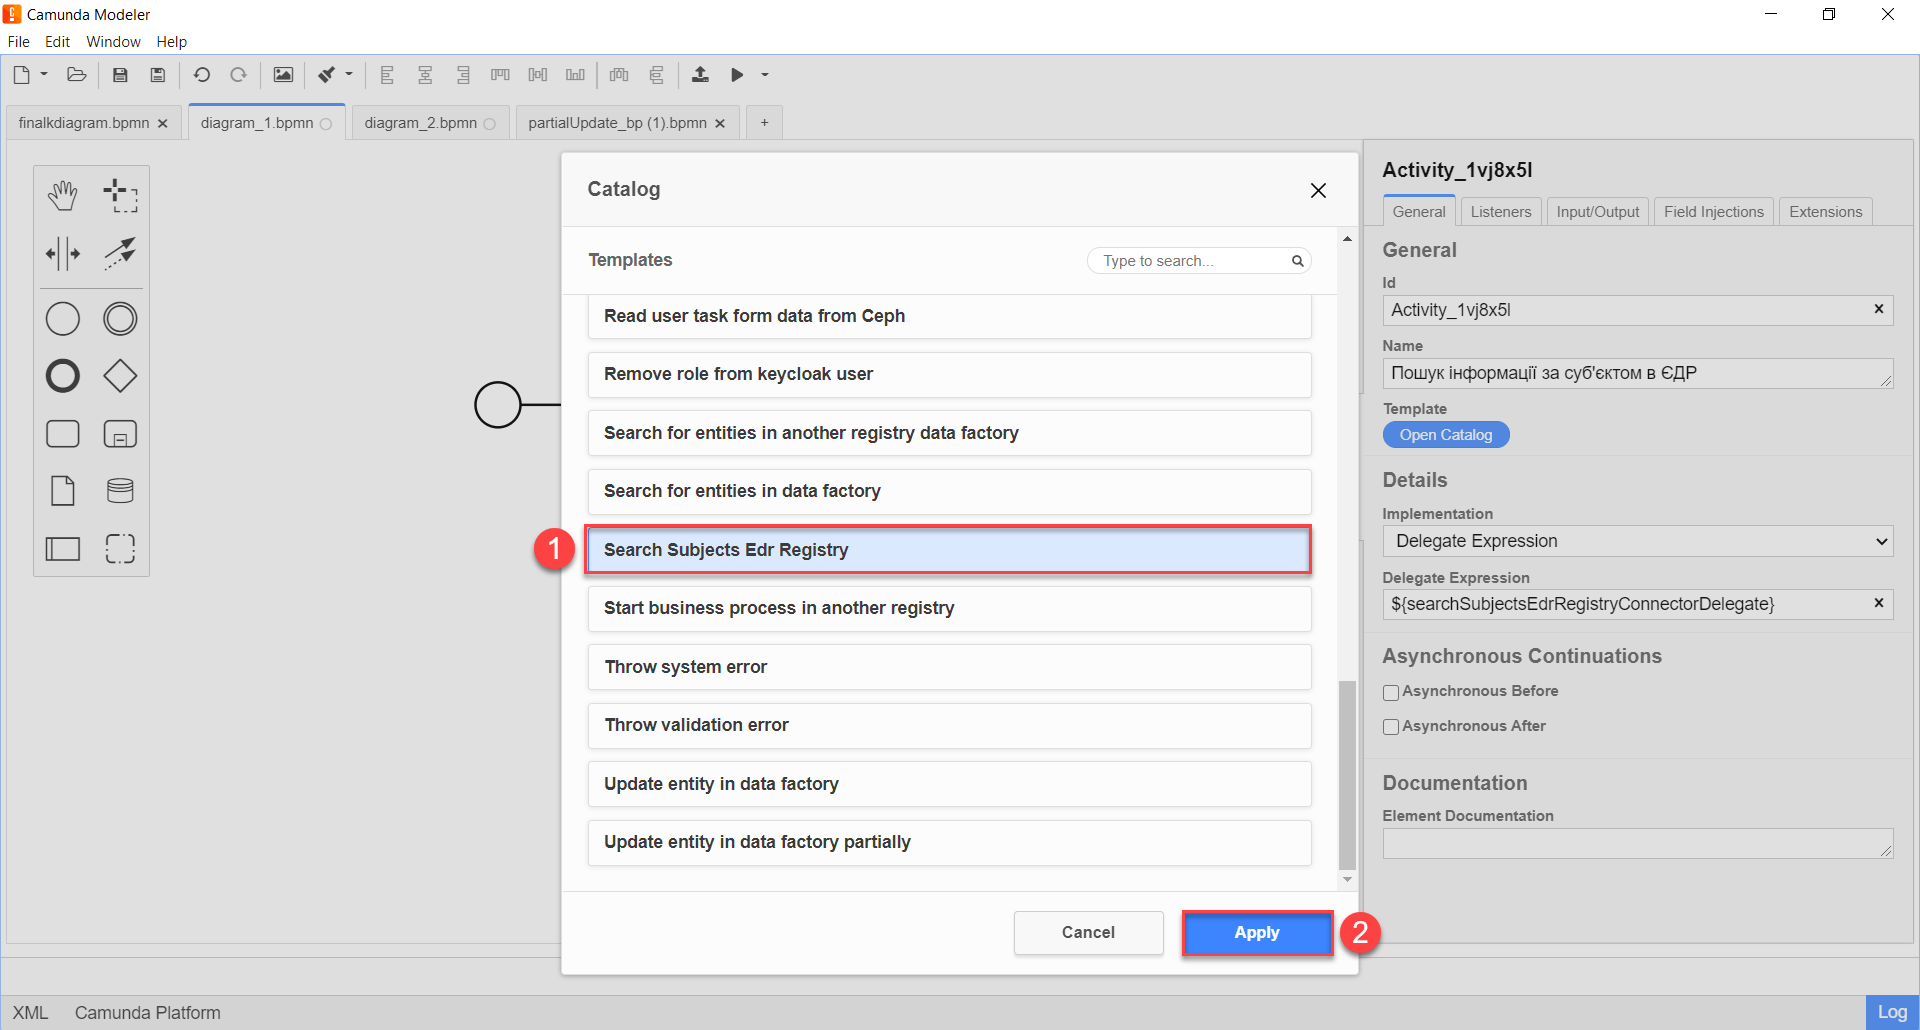Viewport: 1920px width, 1030px height.
Task: Create a task from palette
Action: (x=62, y=434)
